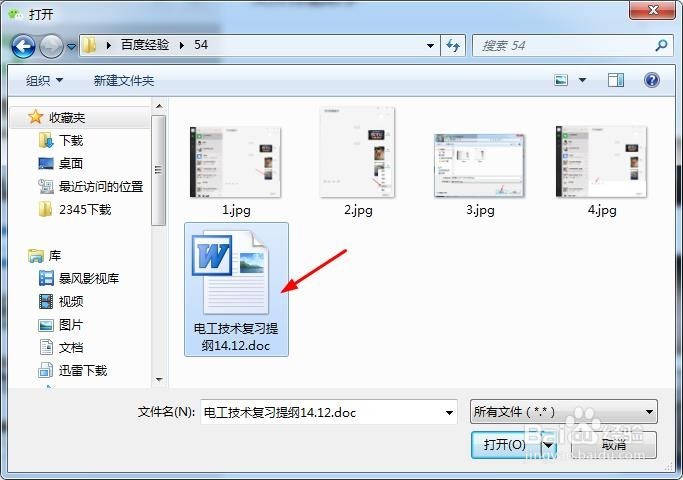Select the 4.jpg thumbnail
Image resolution: width=683 pixels, height=480 pixels.
pos(602,162)
